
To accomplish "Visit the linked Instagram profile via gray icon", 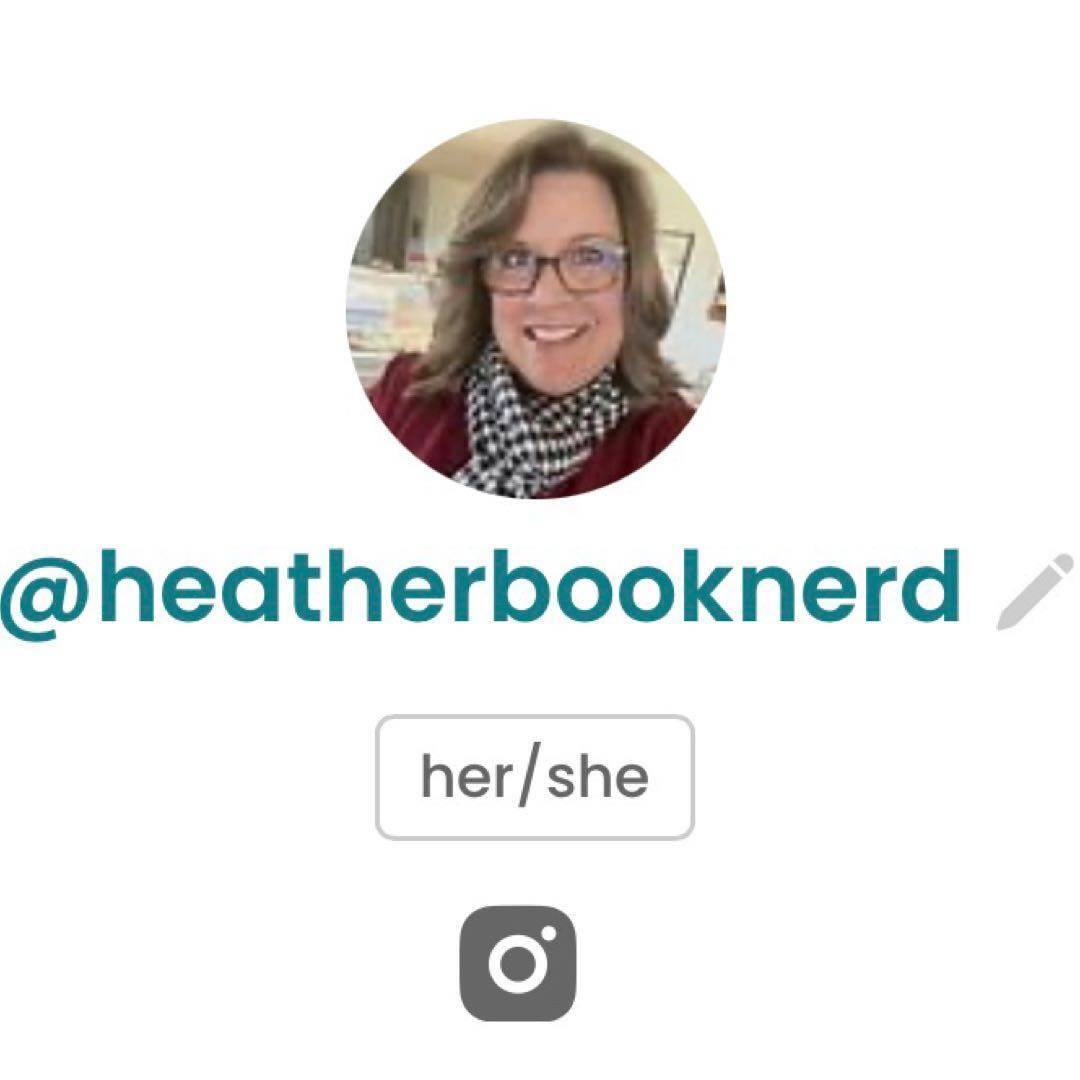I will 517,963.
